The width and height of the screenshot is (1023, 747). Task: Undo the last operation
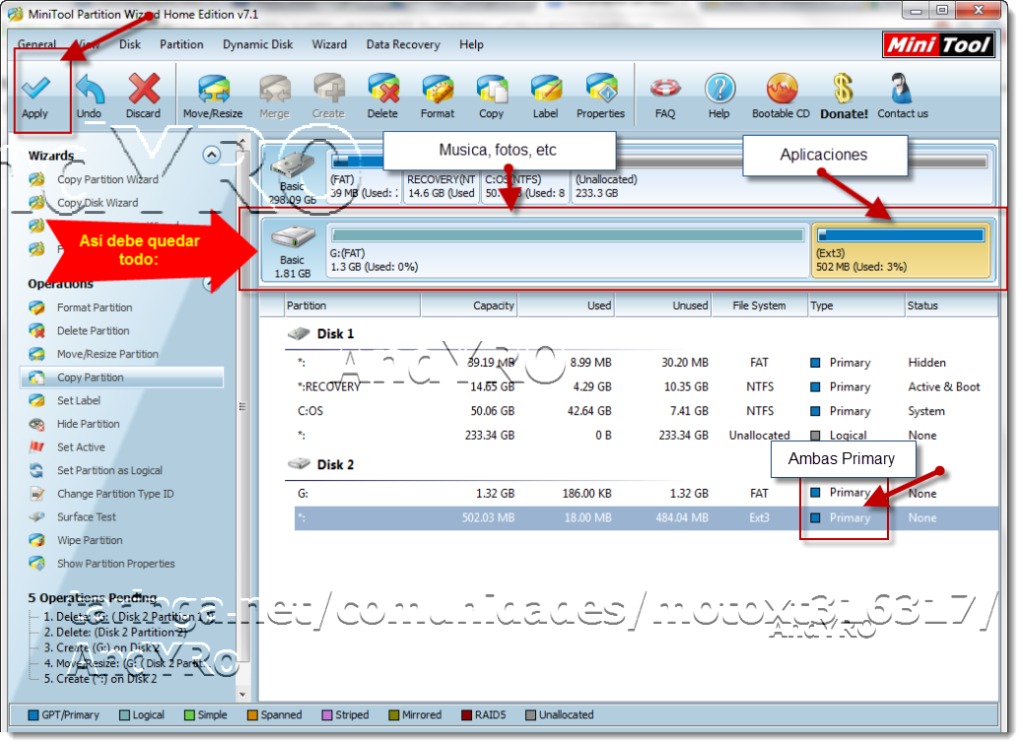tap(89, 97)
